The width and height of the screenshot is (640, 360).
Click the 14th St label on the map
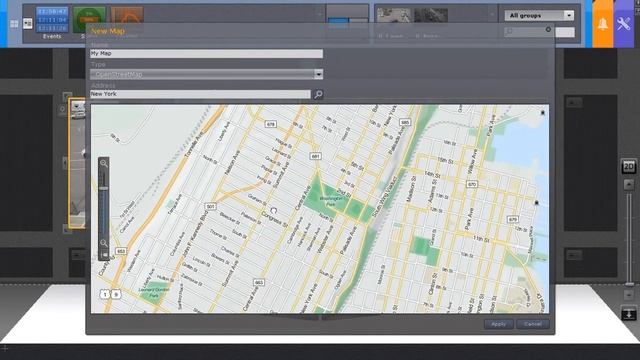pos(432,174)
